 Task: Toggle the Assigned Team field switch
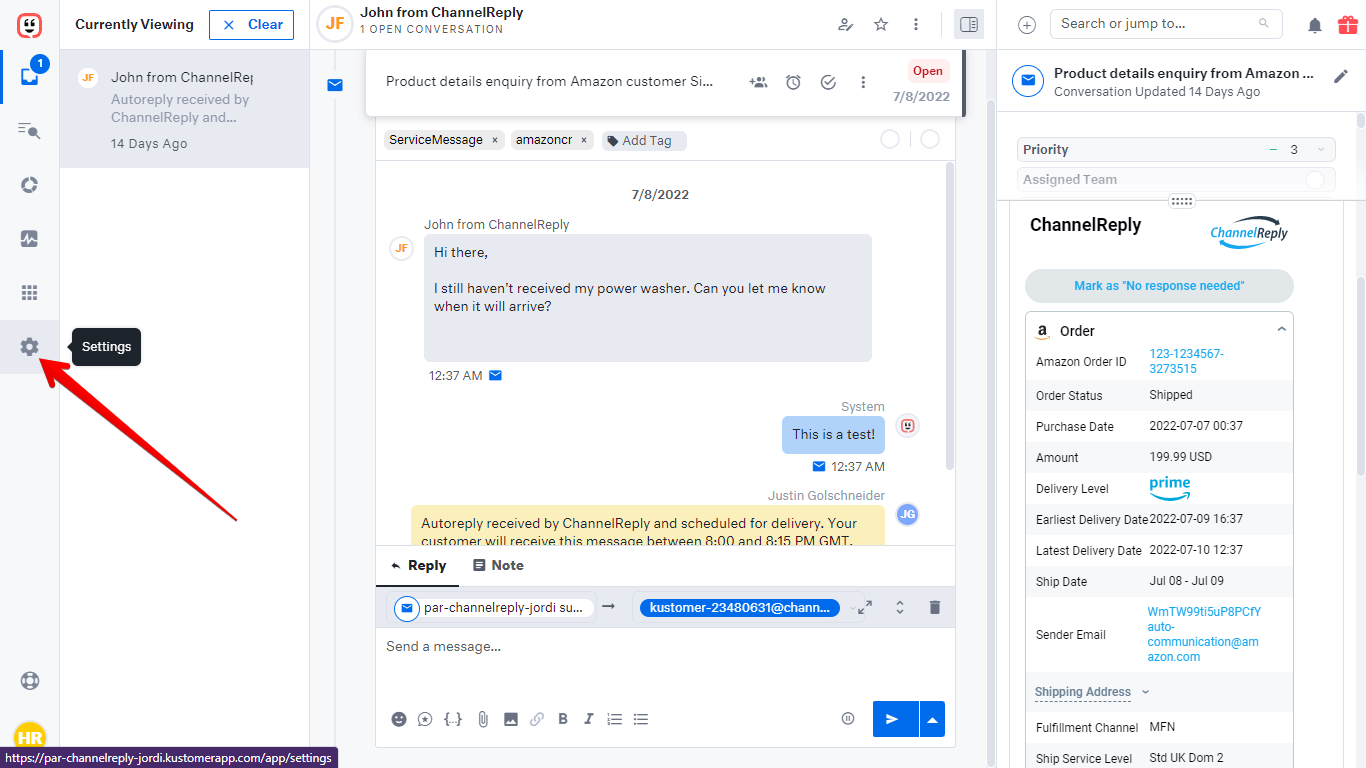[x=1315, y=180]
